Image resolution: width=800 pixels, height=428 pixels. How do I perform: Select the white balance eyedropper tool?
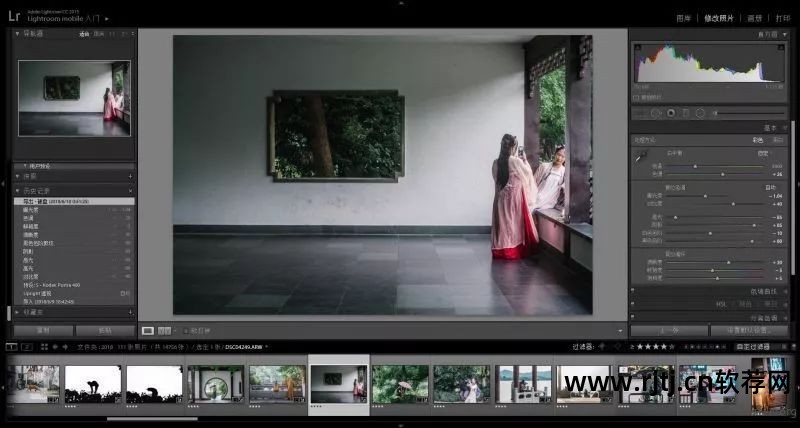641,157
